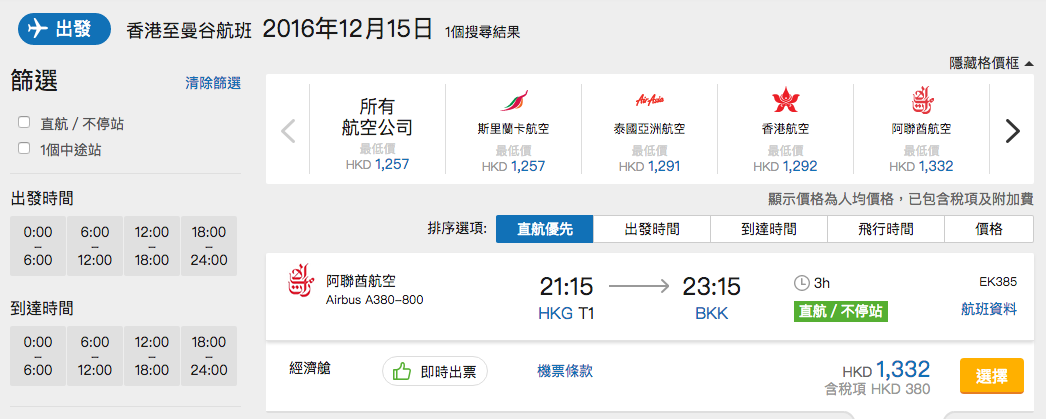This screenshot has height=419, width=1046.
Task: Enable the 直航 / 不停站 filter checkbox
Action: tap(24, 122)
